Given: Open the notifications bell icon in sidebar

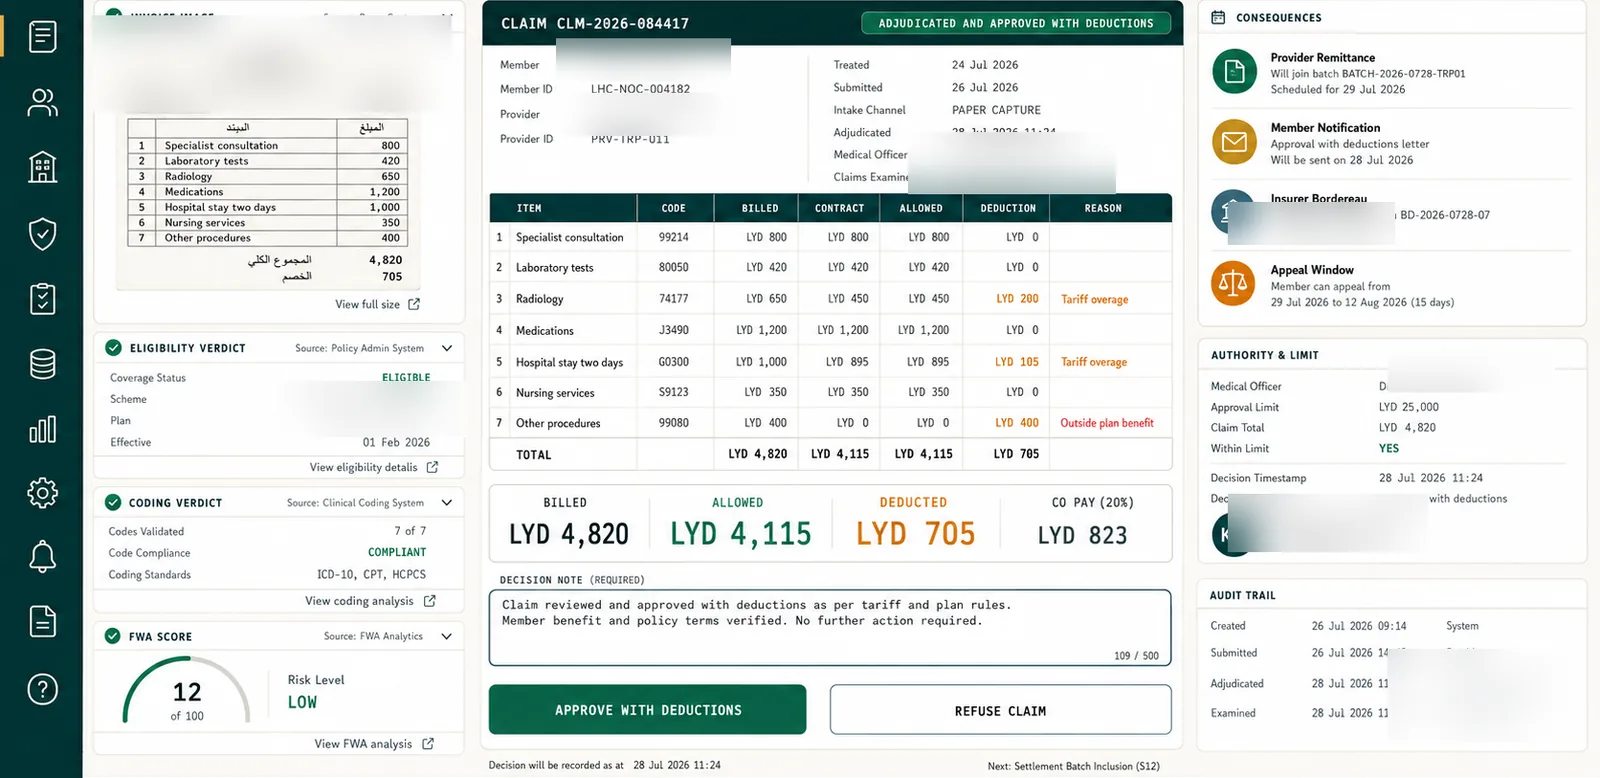Looking at the screenshot, I should [x=42, y=557].
